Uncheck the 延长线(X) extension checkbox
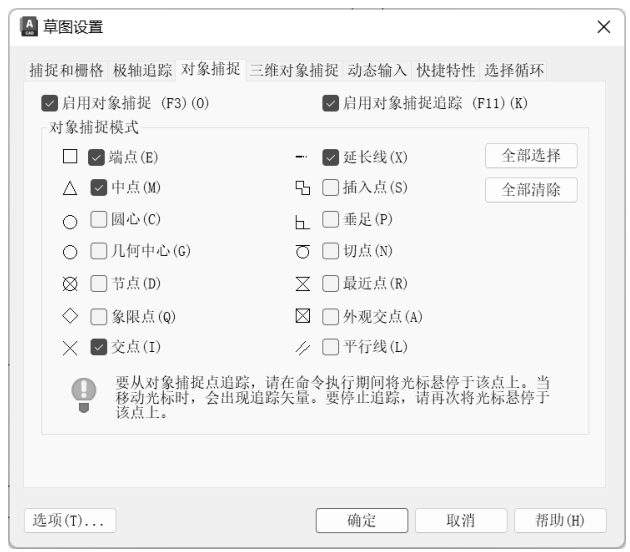The height and width of the screenshot is (552, 630). coord(331,157)
